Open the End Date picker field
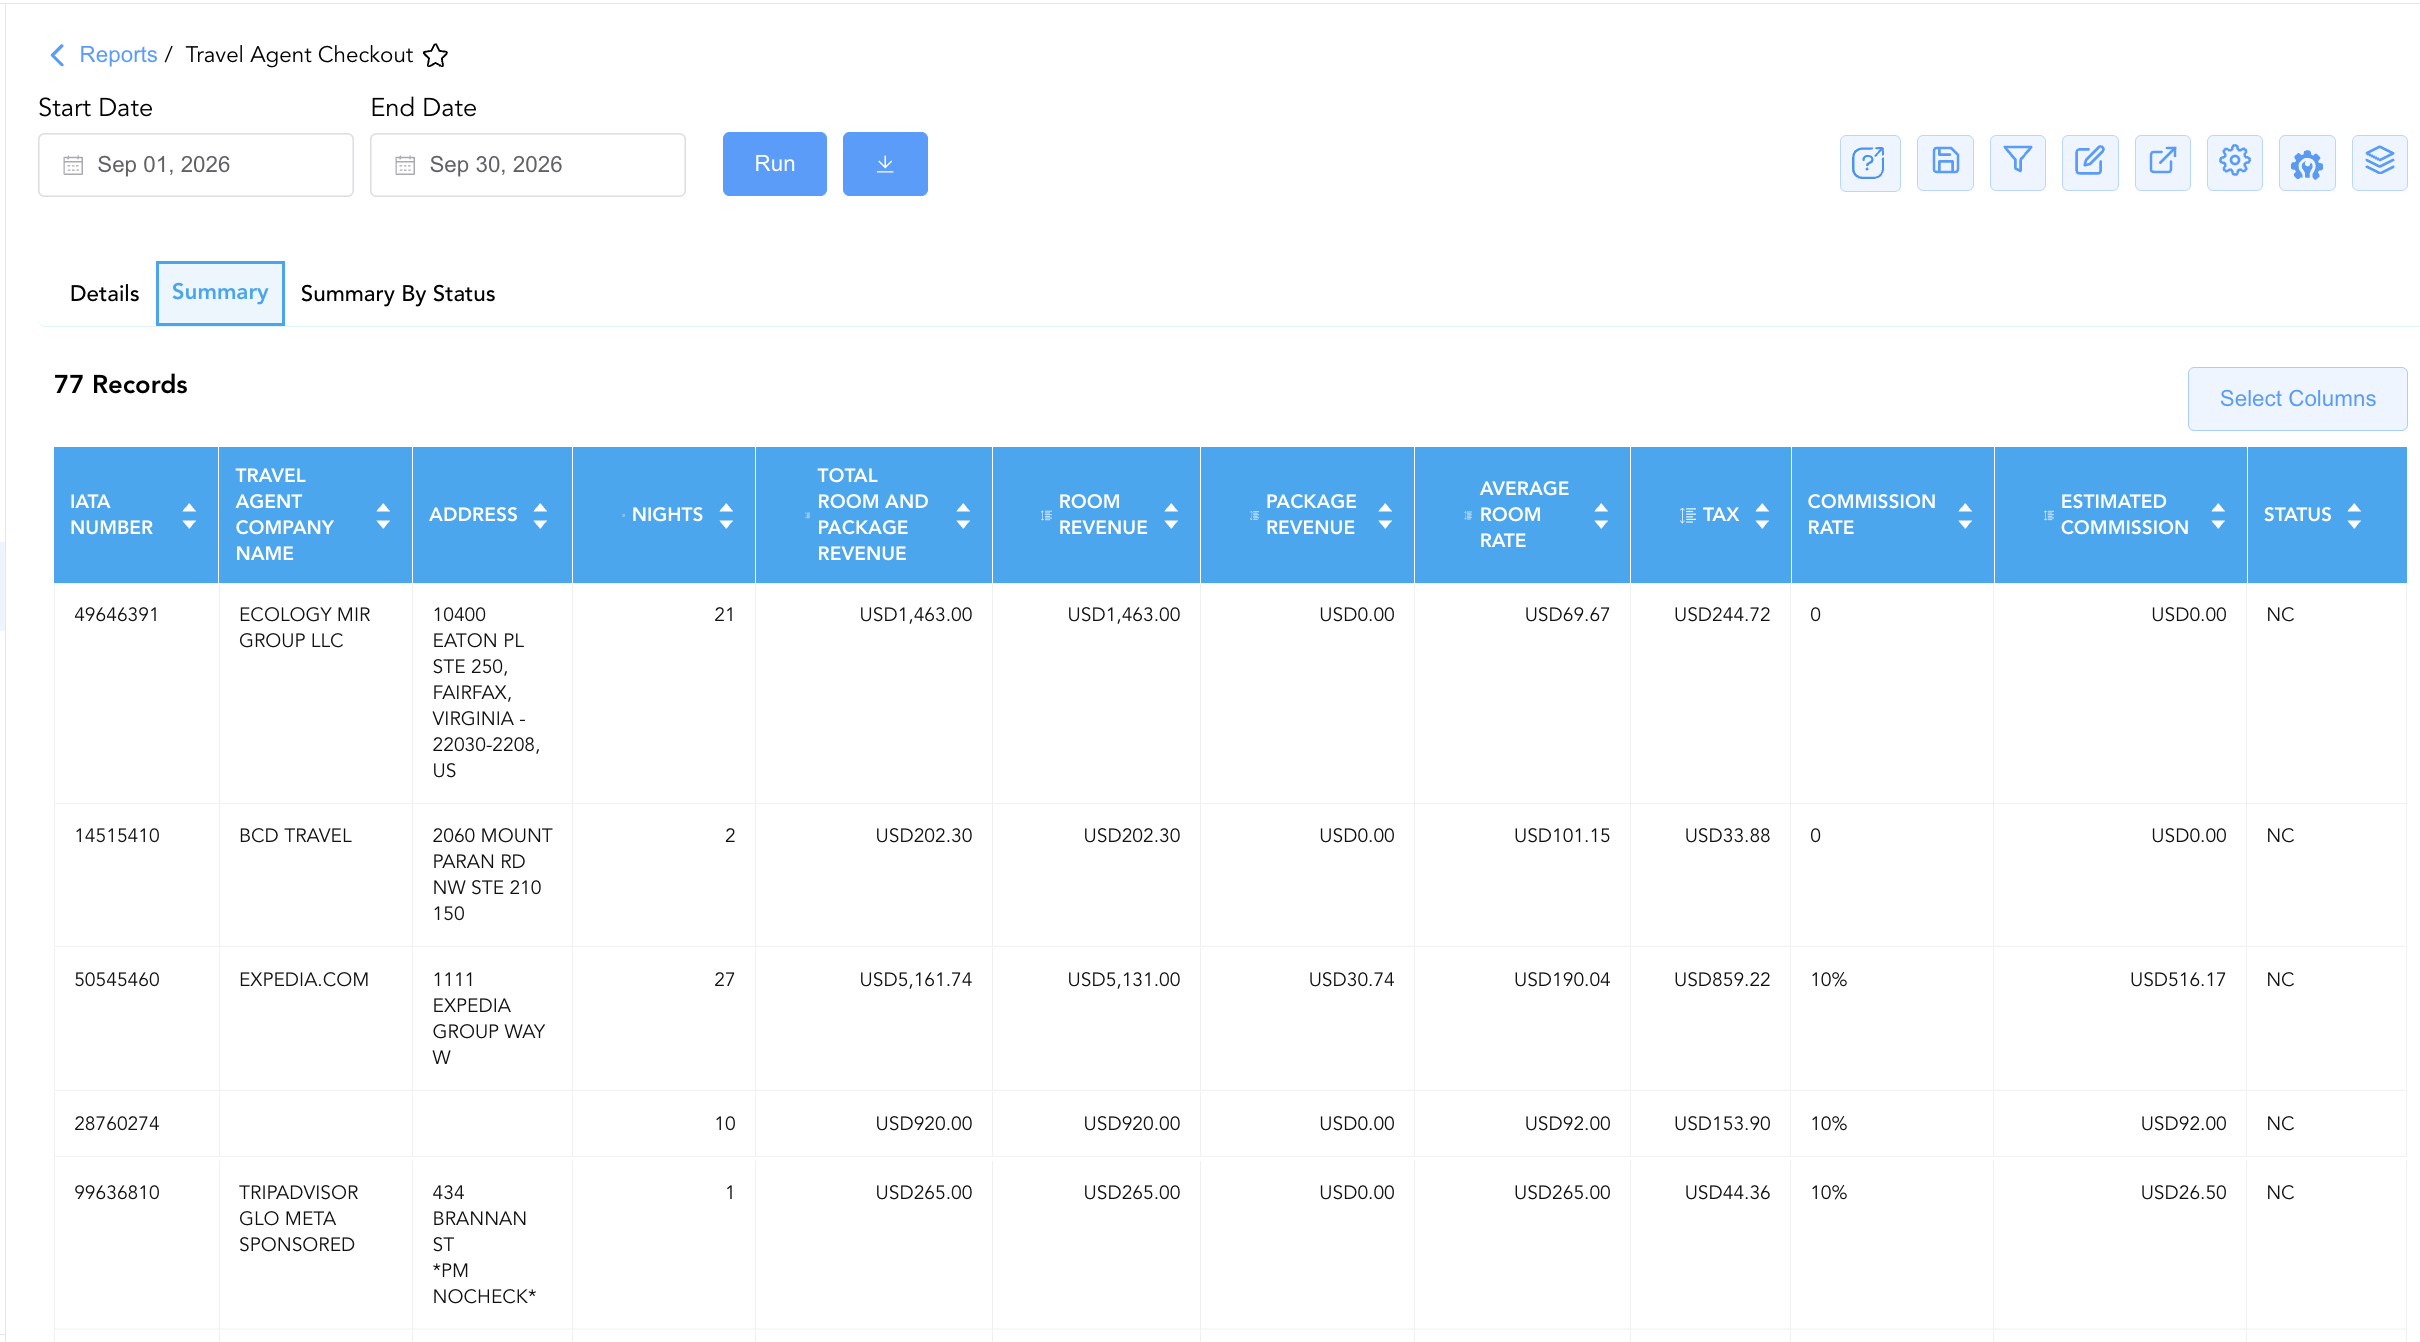The height and width of the screenshot is (1342, 2420). point(528,165)
